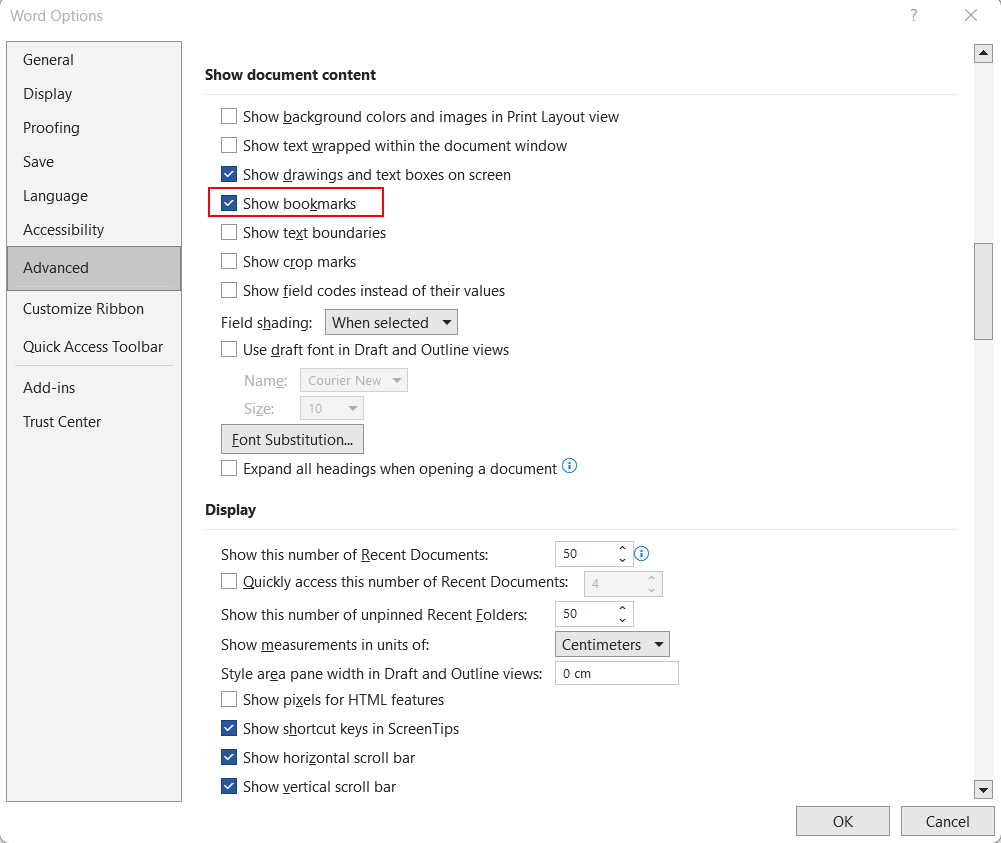Click scrollbar up arrow
Image resolution: width=1001 pixels, height=843 pixels.
(983, 54)
